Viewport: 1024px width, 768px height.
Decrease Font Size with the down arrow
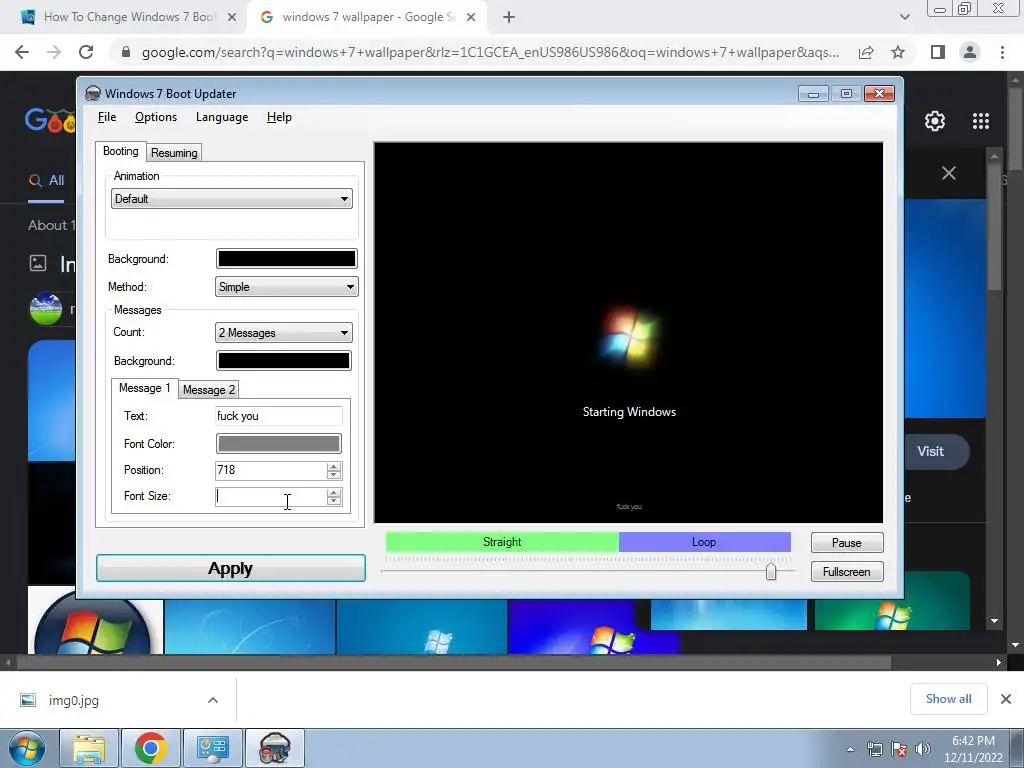coord(334,501)
